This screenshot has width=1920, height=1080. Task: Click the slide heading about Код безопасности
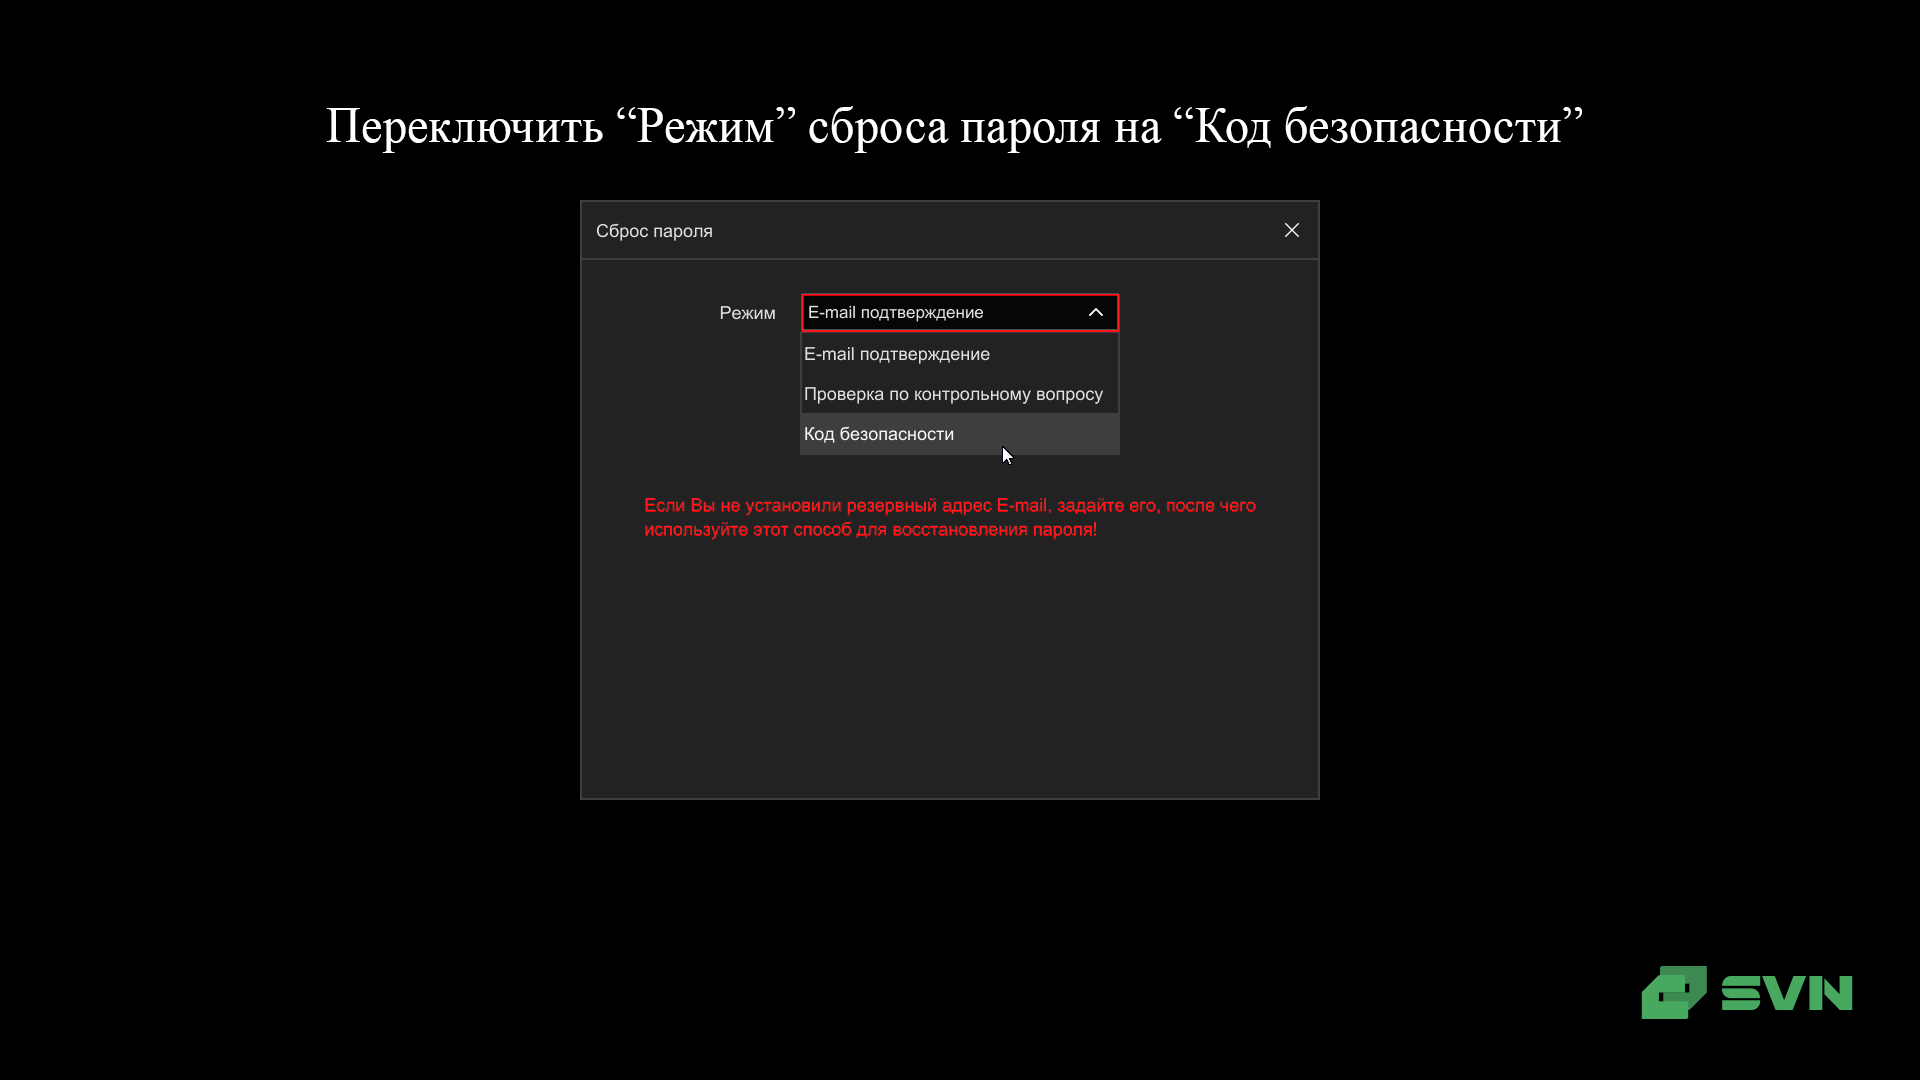(x=954, y=127)
